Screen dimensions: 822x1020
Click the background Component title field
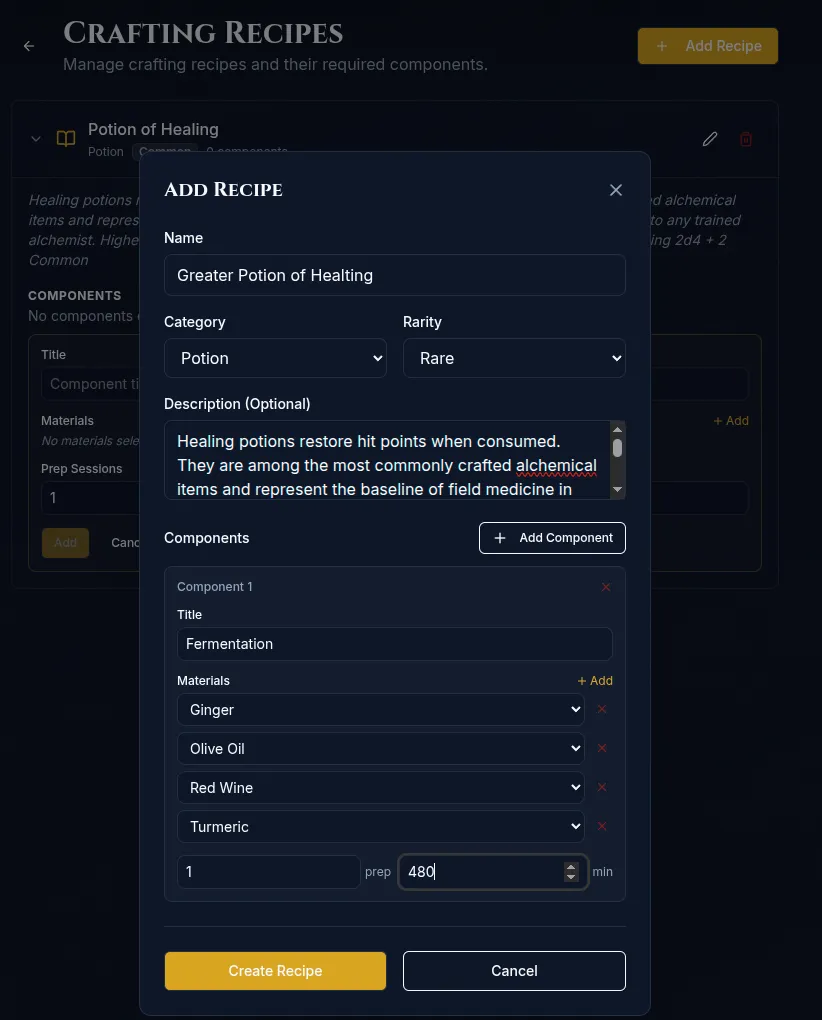(x=90, y=384)
